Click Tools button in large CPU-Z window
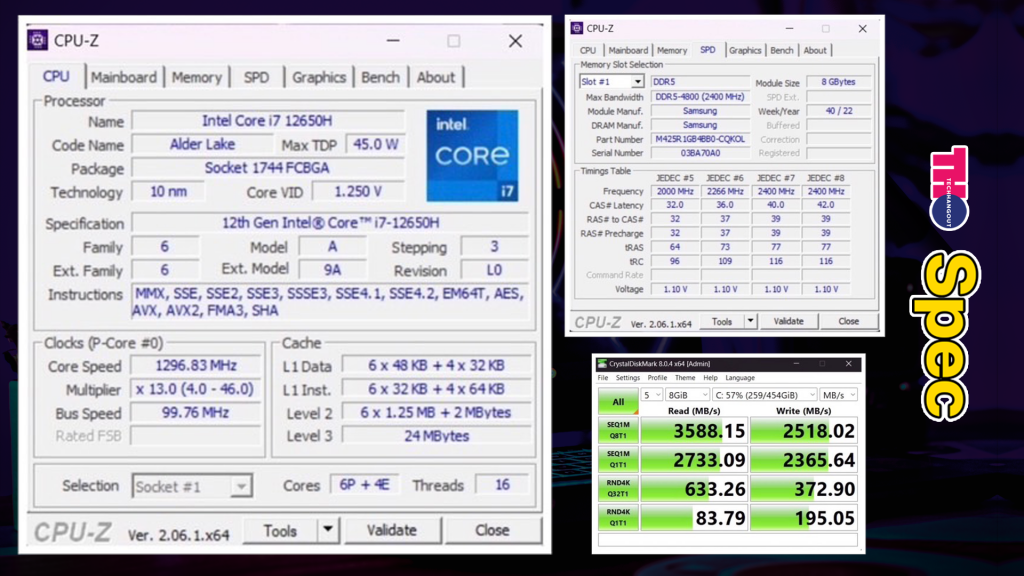1024x576 pixels. coord(281,530)
